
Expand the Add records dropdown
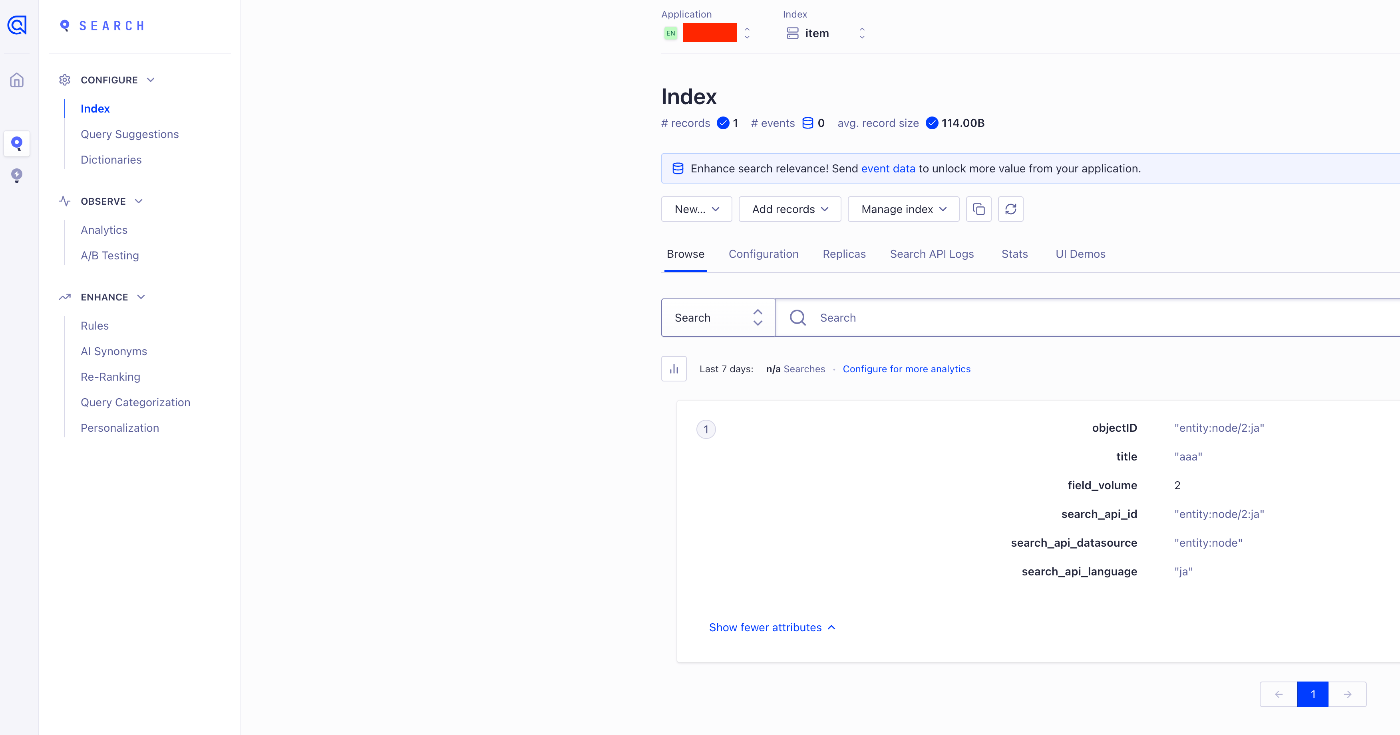point(790,209)
